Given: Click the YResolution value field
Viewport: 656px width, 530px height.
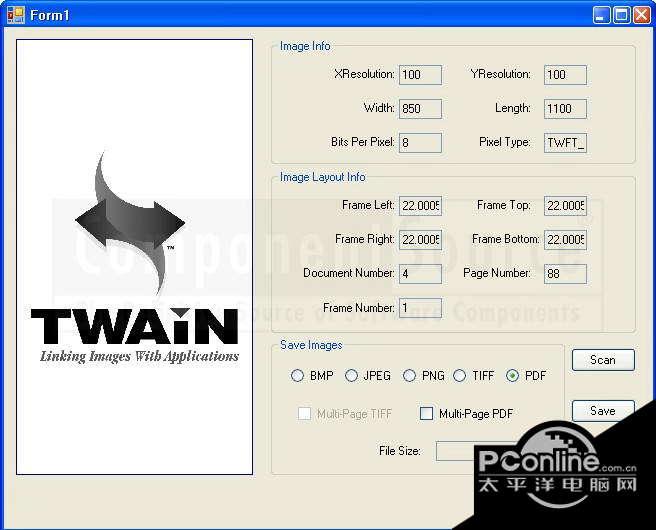Looking at the screenshot, I should tap(565, 75).
